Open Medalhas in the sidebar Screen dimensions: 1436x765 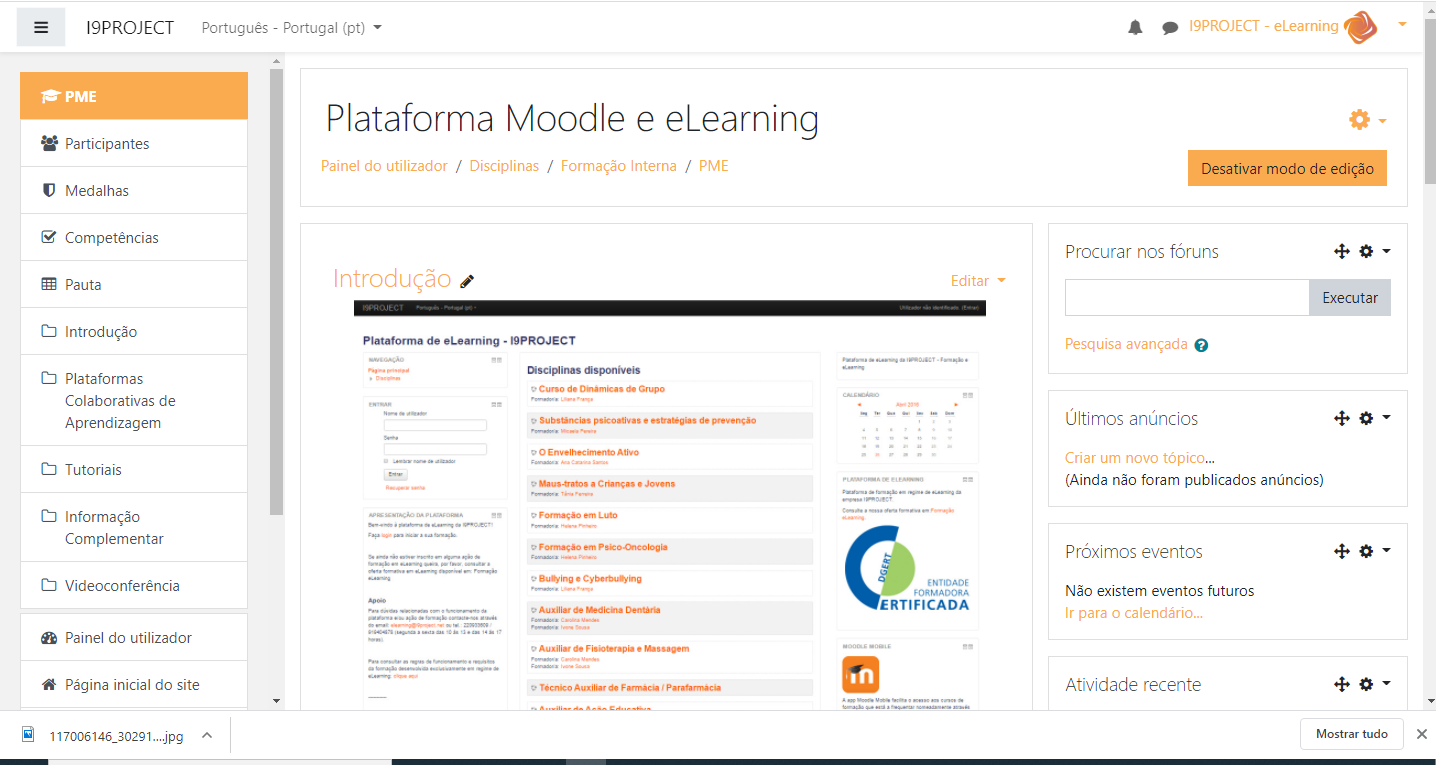pos(134,190)
